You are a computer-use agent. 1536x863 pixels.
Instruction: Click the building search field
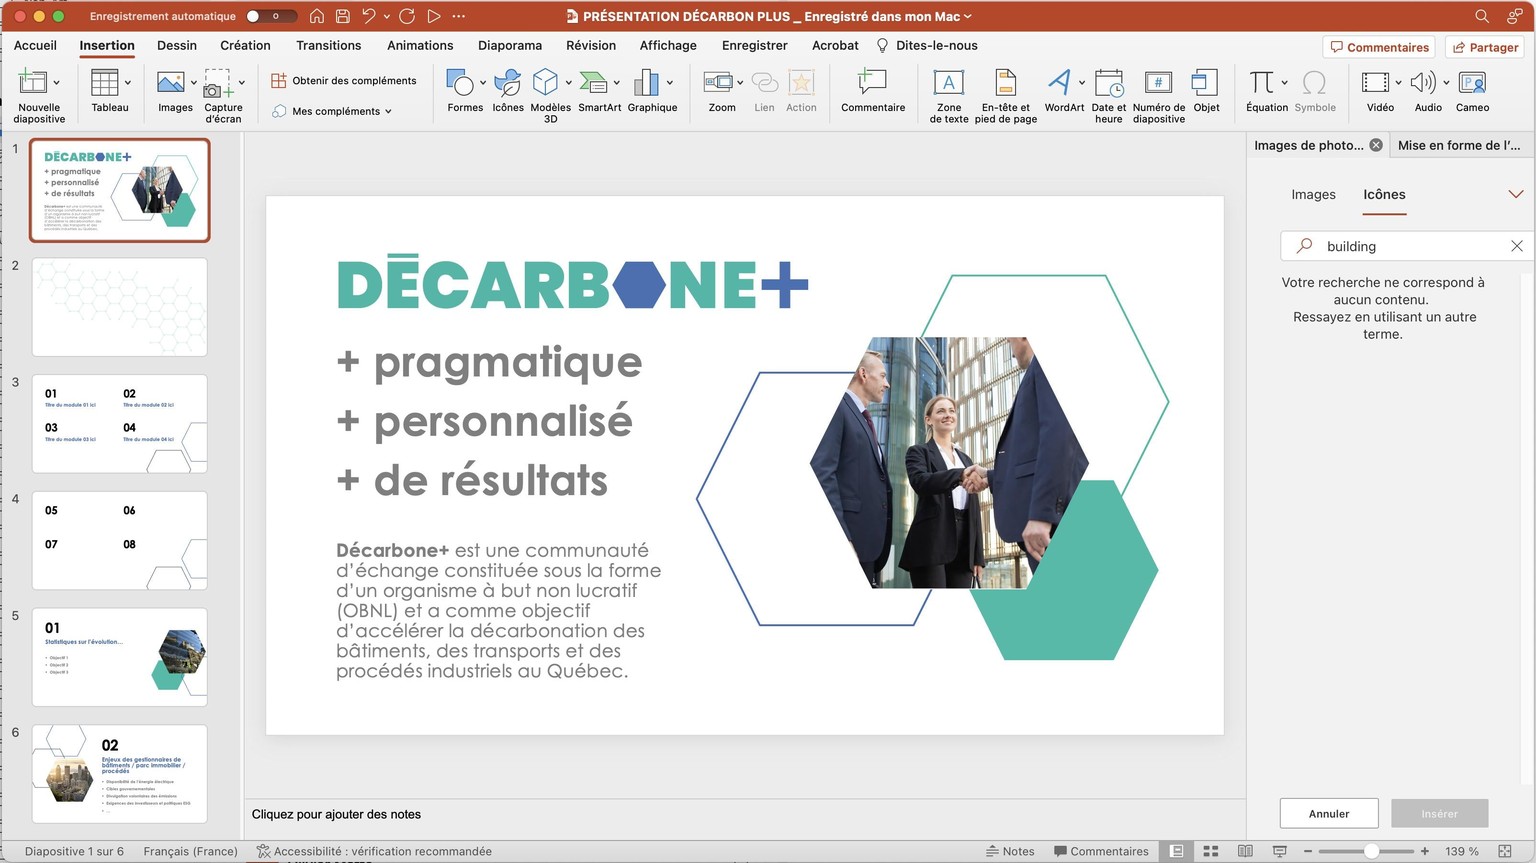point(1405,246)
